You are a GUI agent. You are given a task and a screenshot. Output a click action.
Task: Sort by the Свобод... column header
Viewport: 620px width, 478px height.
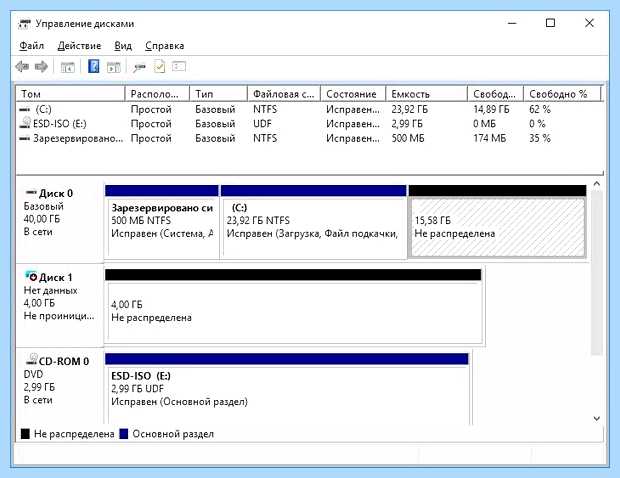click(495, 94)
